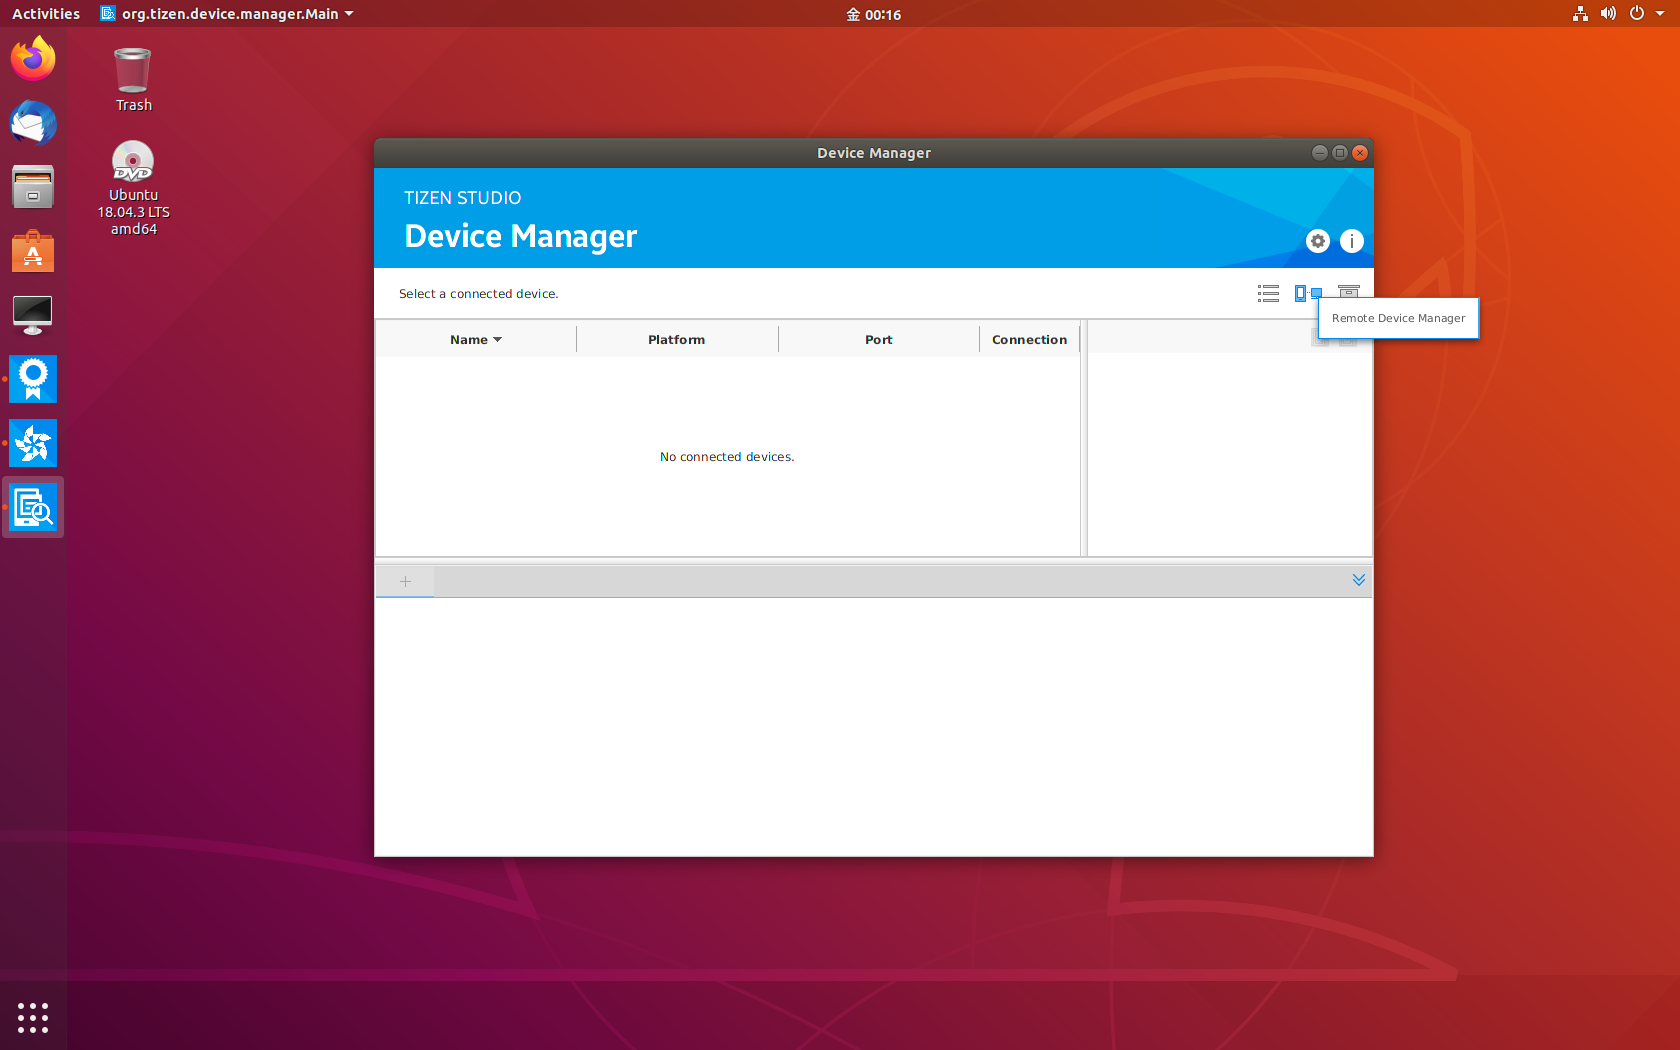Image resolution: width=1680 pixels, height=1050 pixels.
Task: Click the Port column header
Action: point(879,340)
